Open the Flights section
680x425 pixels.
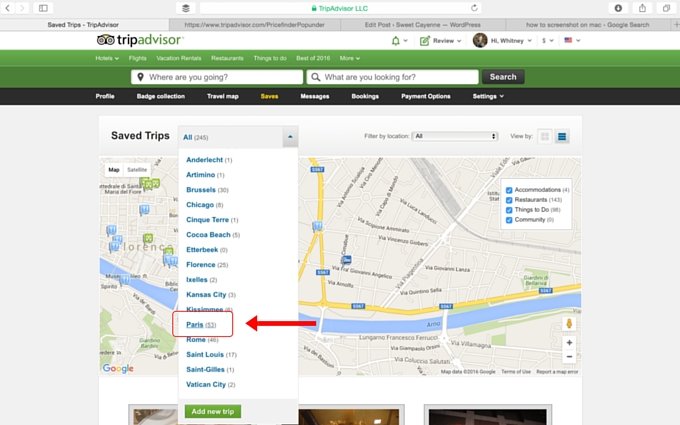pos(137,58)
